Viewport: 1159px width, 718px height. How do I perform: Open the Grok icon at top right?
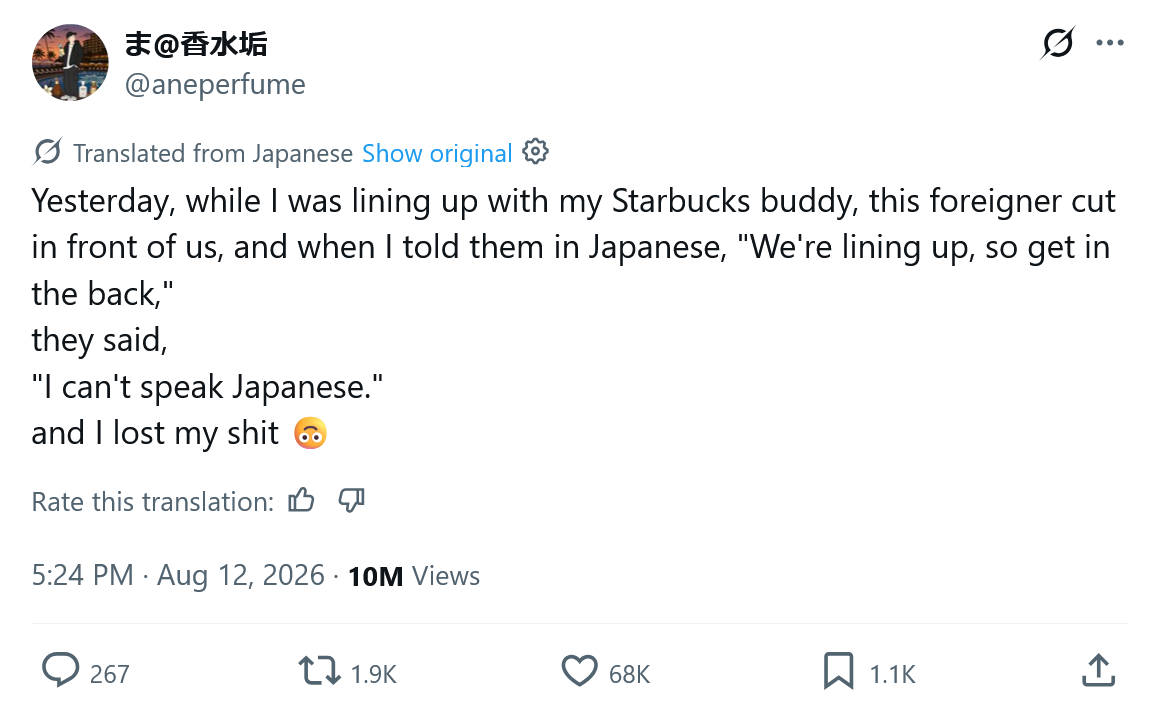coord(1058,43)
